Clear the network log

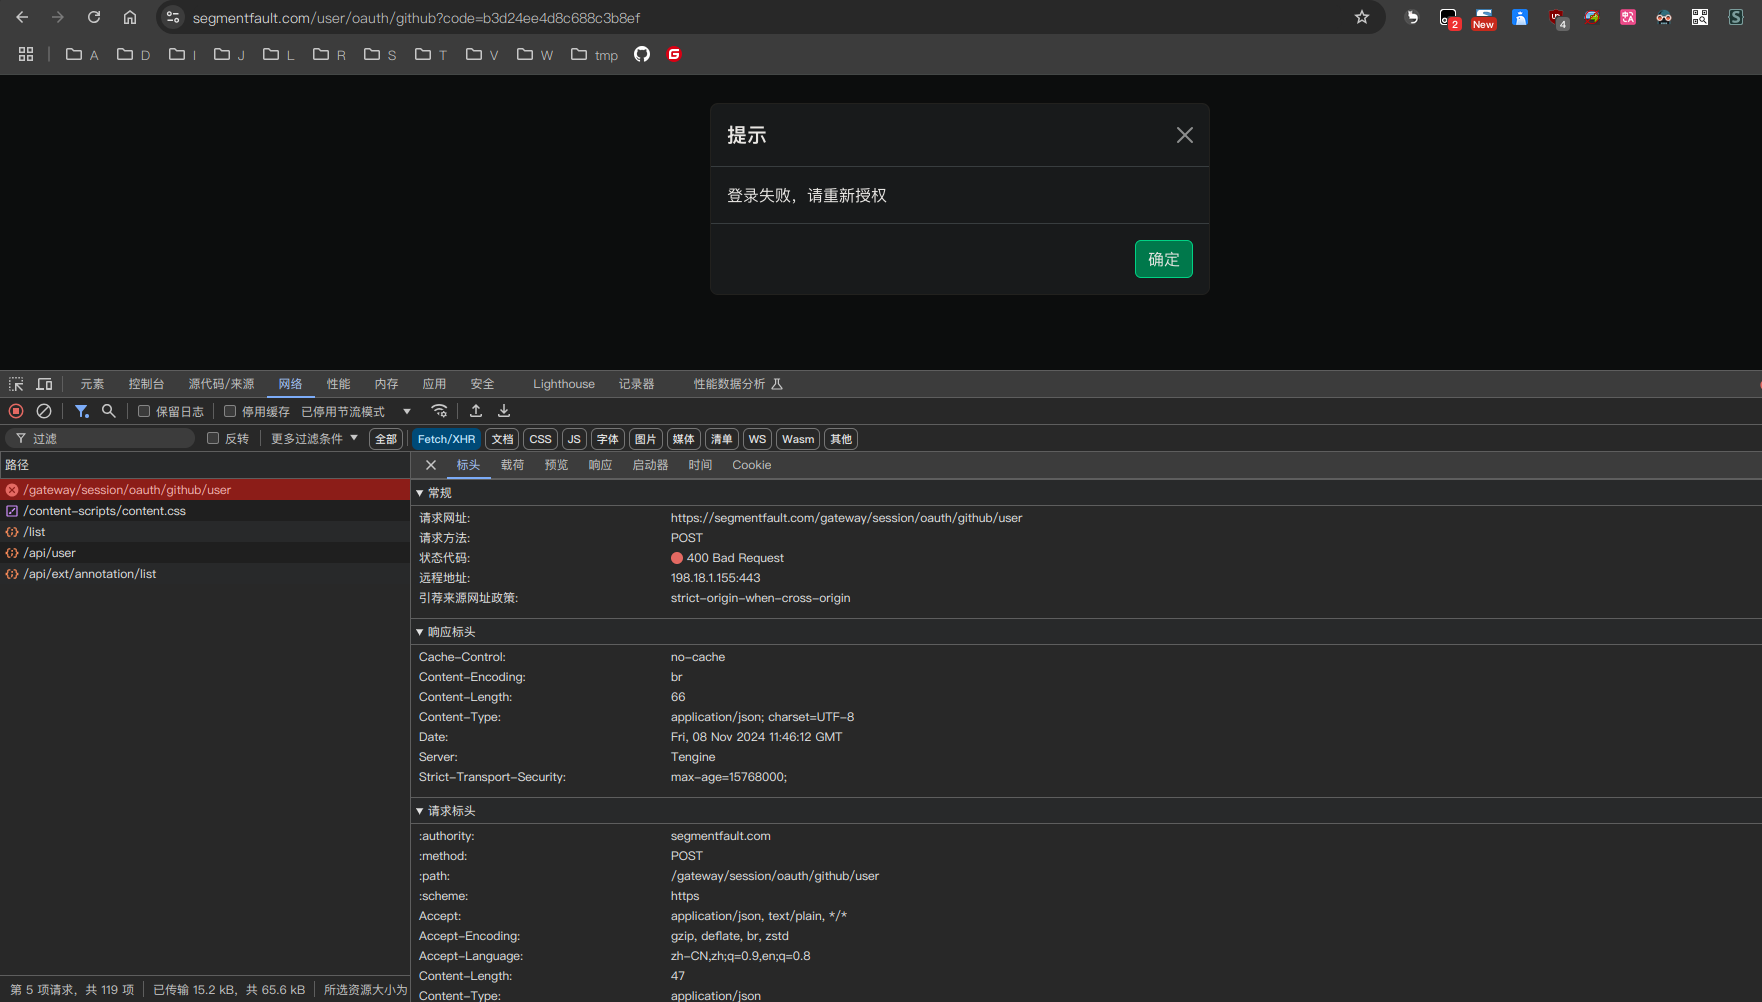[x=44, y=411]
